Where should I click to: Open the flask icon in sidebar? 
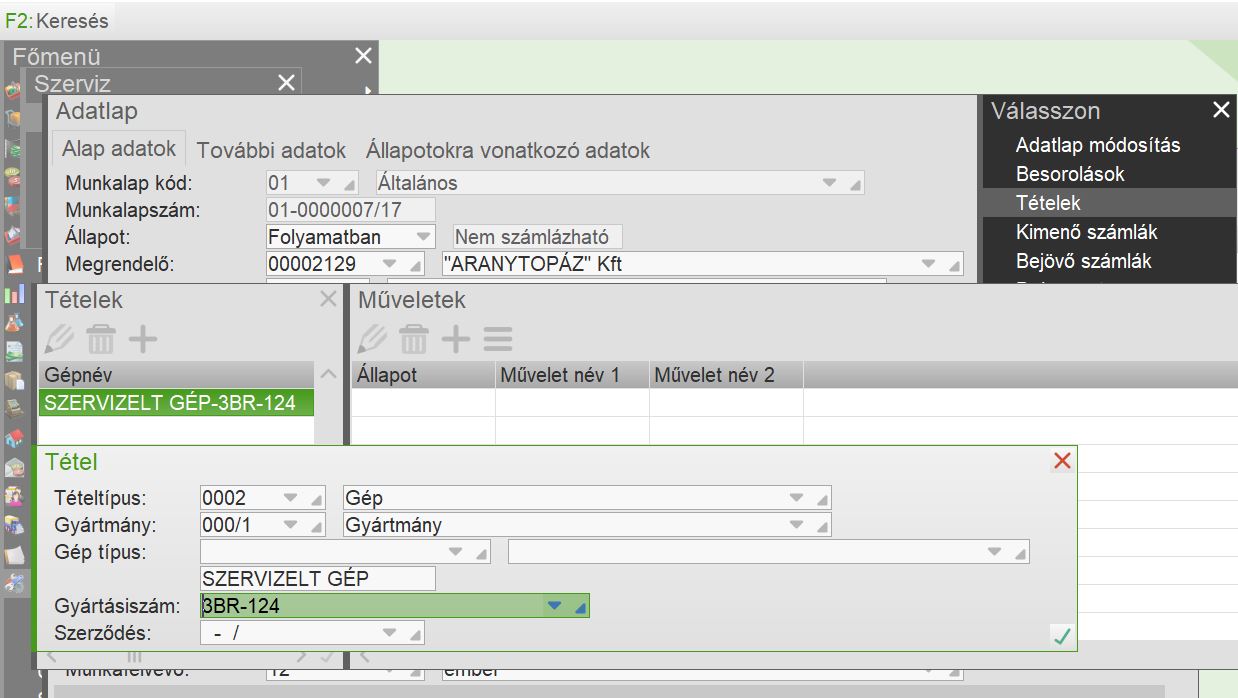click(x=14, y=323)
